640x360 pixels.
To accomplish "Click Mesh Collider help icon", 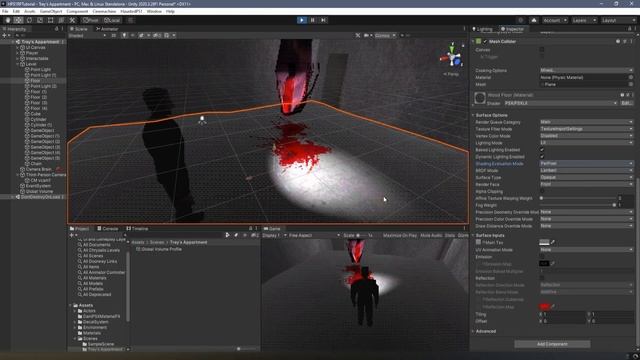I will [618, 41].
